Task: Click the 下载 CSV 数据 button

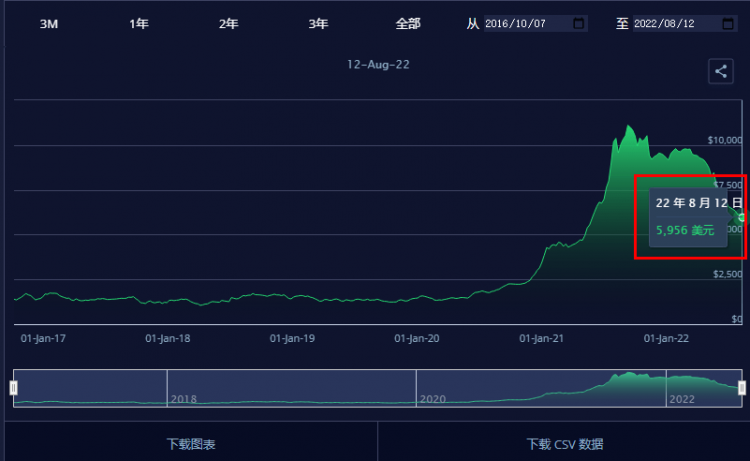Action: pos(564,443)
